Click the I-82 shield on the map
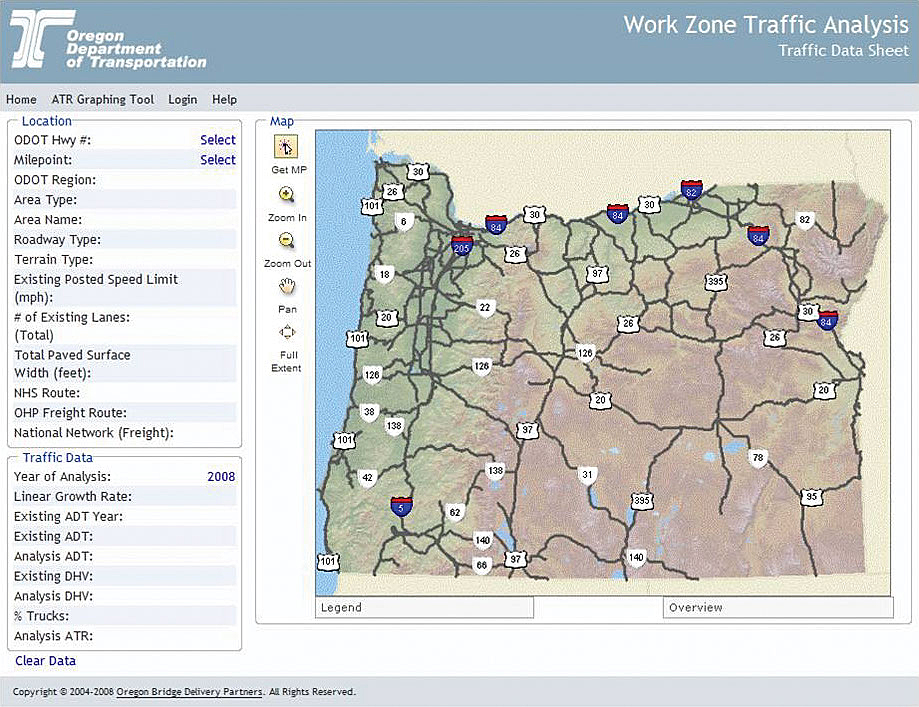 tap(691, 191)
